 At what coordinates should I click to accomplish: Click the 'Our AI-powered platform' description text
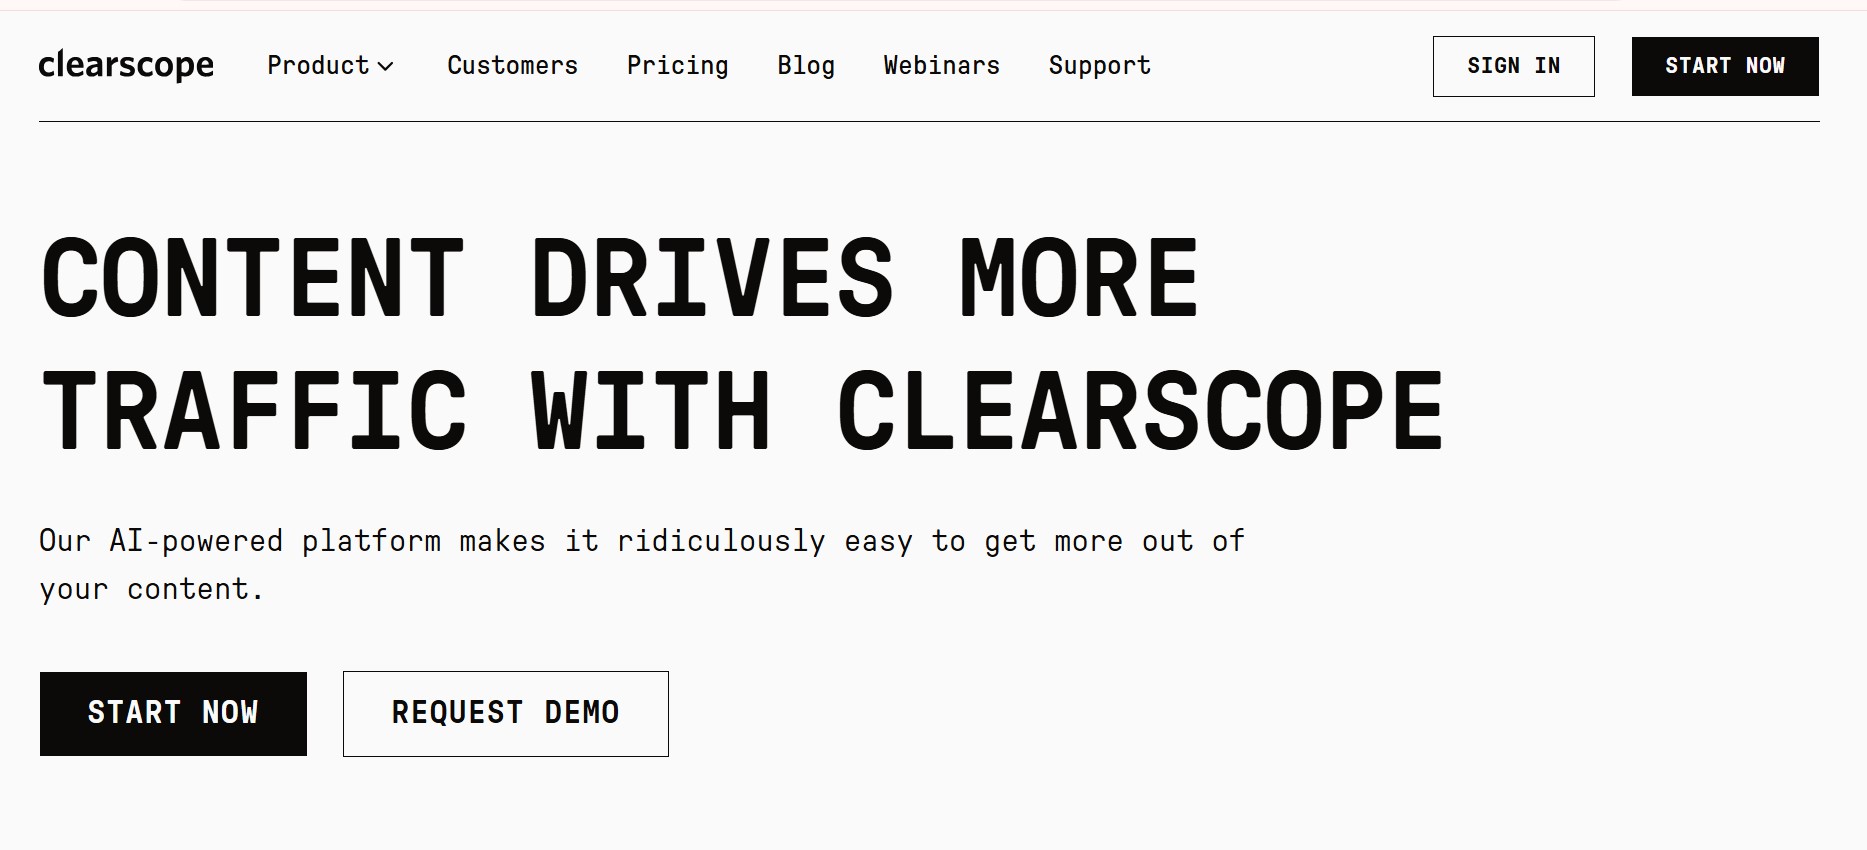(641, 565)
